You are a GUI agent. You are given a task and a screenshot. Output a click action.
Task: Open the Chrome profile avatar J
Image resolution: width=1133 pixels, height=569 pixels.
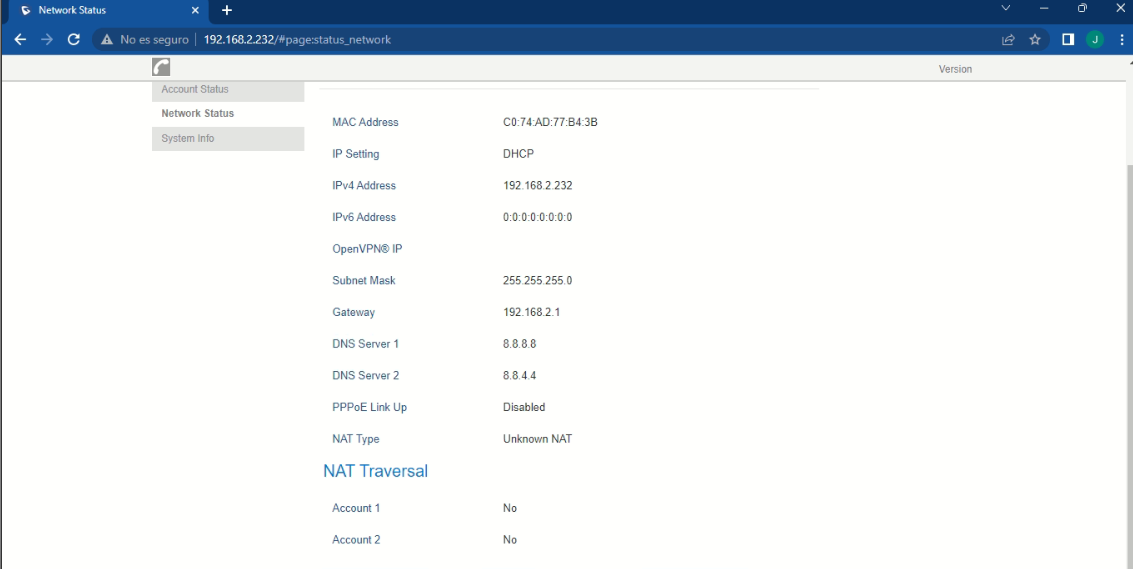[1095, 40]
